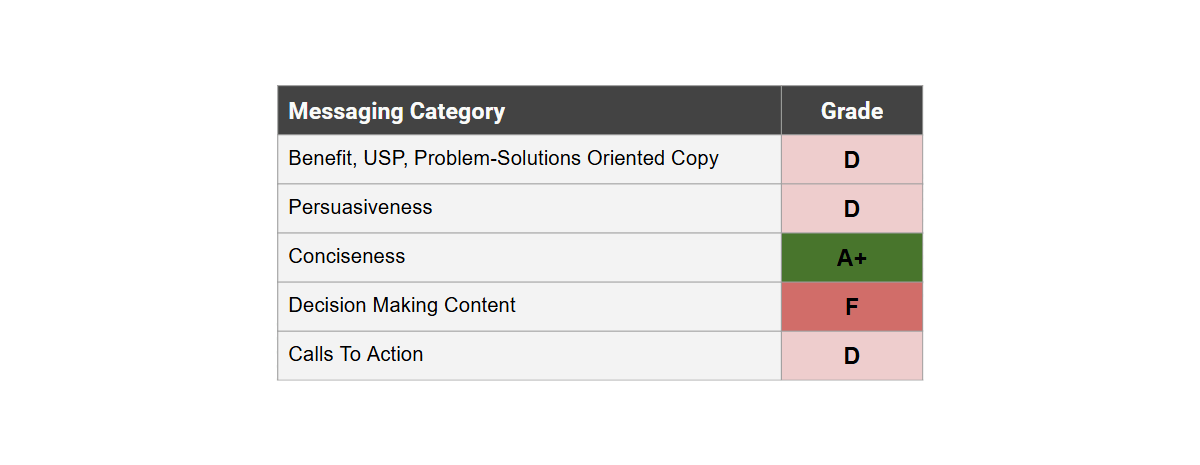Click the word 'Copy' in first row
Viewport: 1200px width, 465px height.
695,159
